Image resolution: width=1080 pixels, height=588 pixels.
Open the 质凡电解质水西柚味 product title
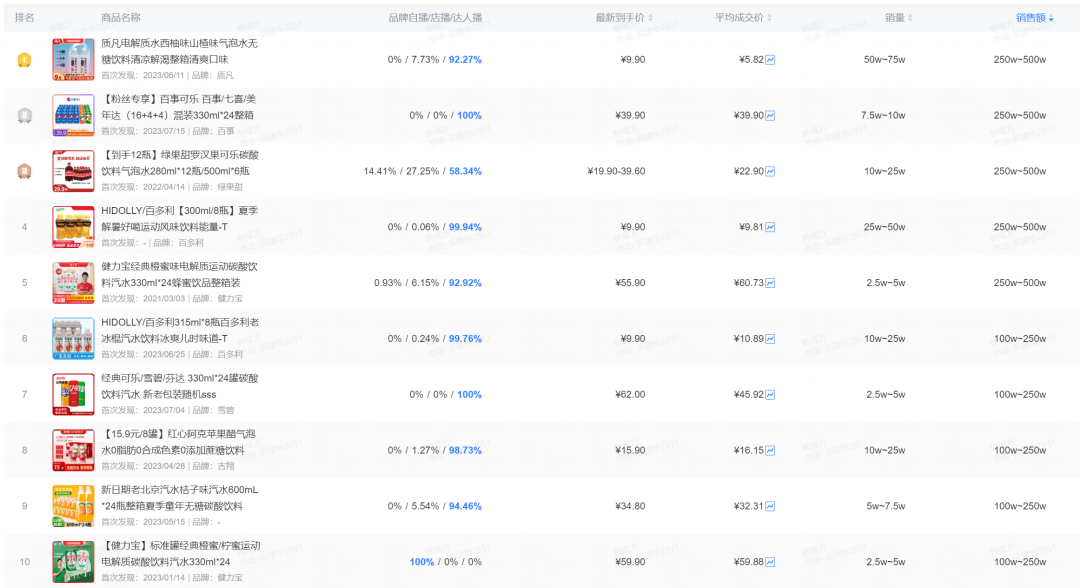(x=179, y=52)
